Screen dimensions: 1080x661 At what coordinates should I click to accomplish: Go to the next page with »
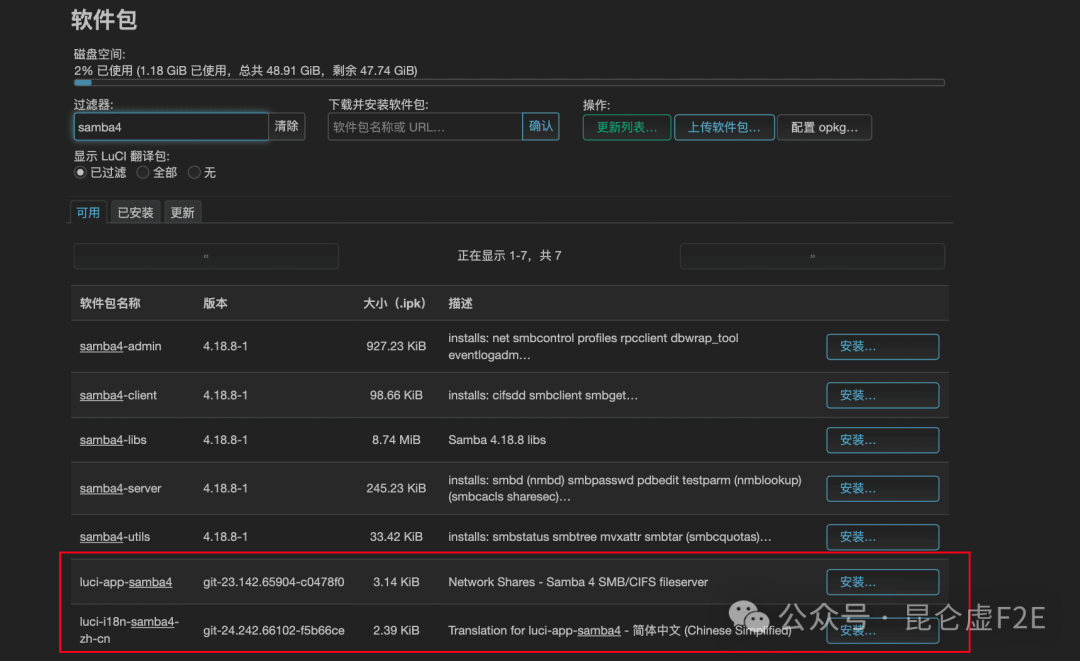[812, 256]
